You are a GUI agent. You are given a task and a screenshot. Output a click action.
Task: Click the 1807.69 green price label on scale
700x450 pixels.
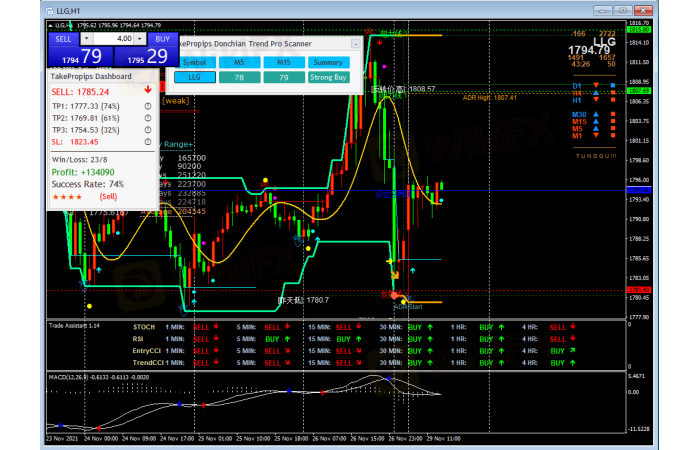click(638, 90)
